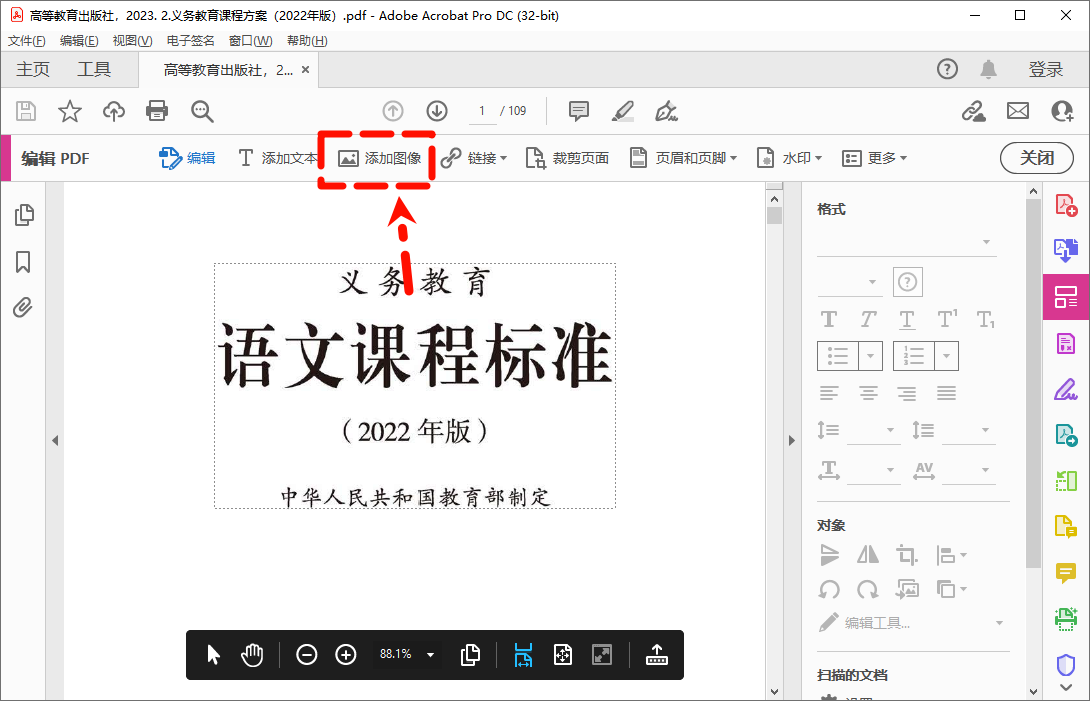Click the fit width scrolling icon
The image size is (1090, 701).
click(523, 654)
